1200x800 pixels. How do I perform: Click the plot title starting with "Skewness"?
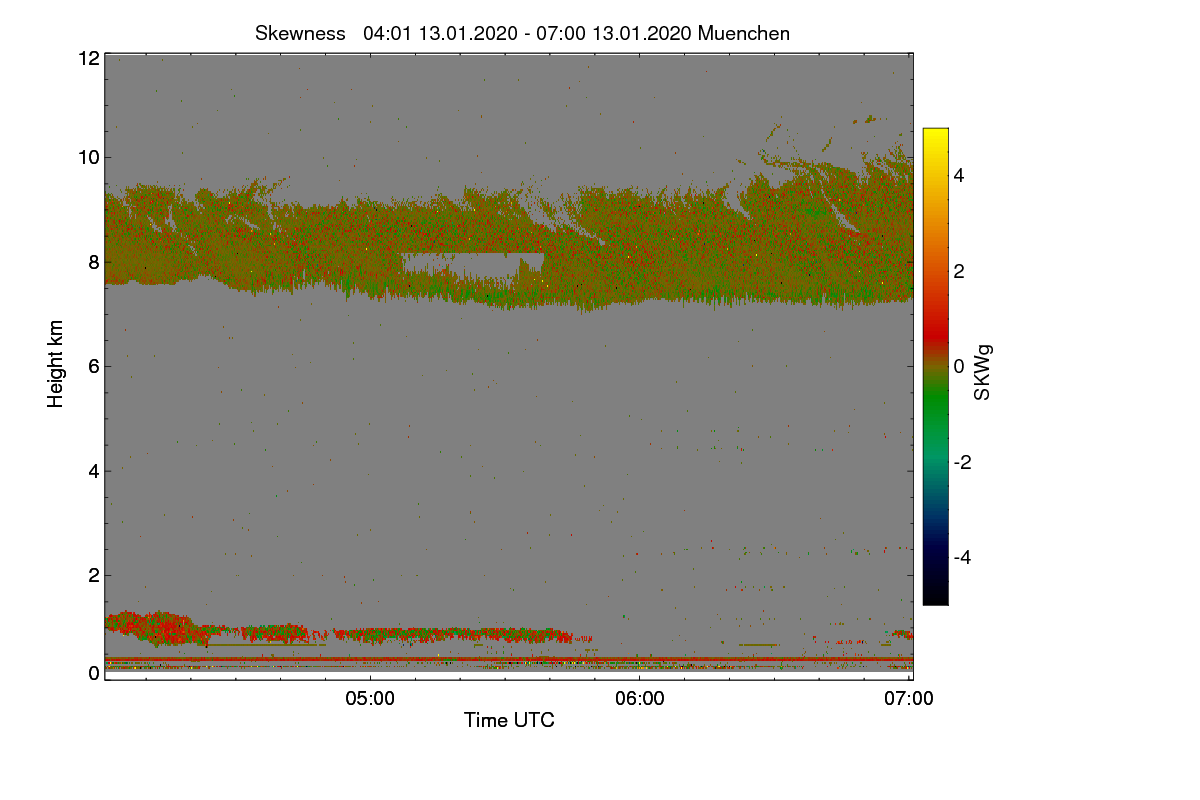pyautogui.click(x=522, y=33)
